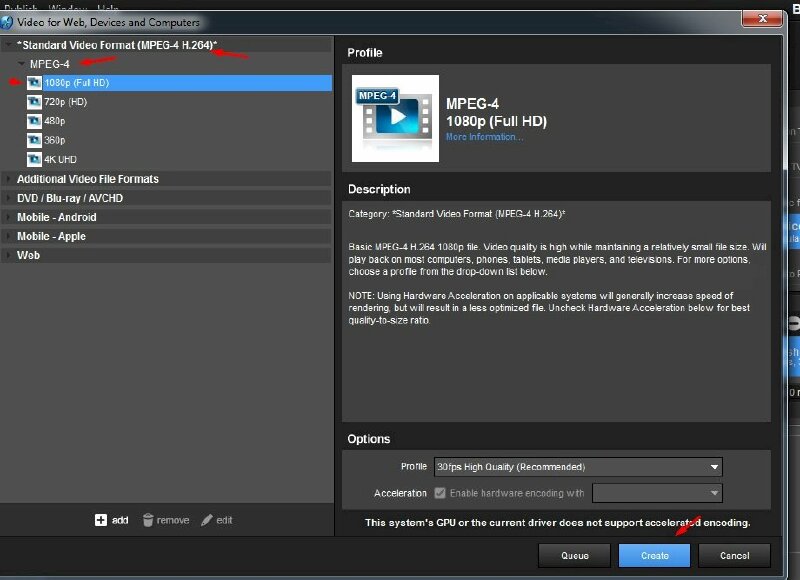Choose the 480p preset icon
Viewport: 800px width, 580px height.
pyautogui.click(x=35, y=121)
